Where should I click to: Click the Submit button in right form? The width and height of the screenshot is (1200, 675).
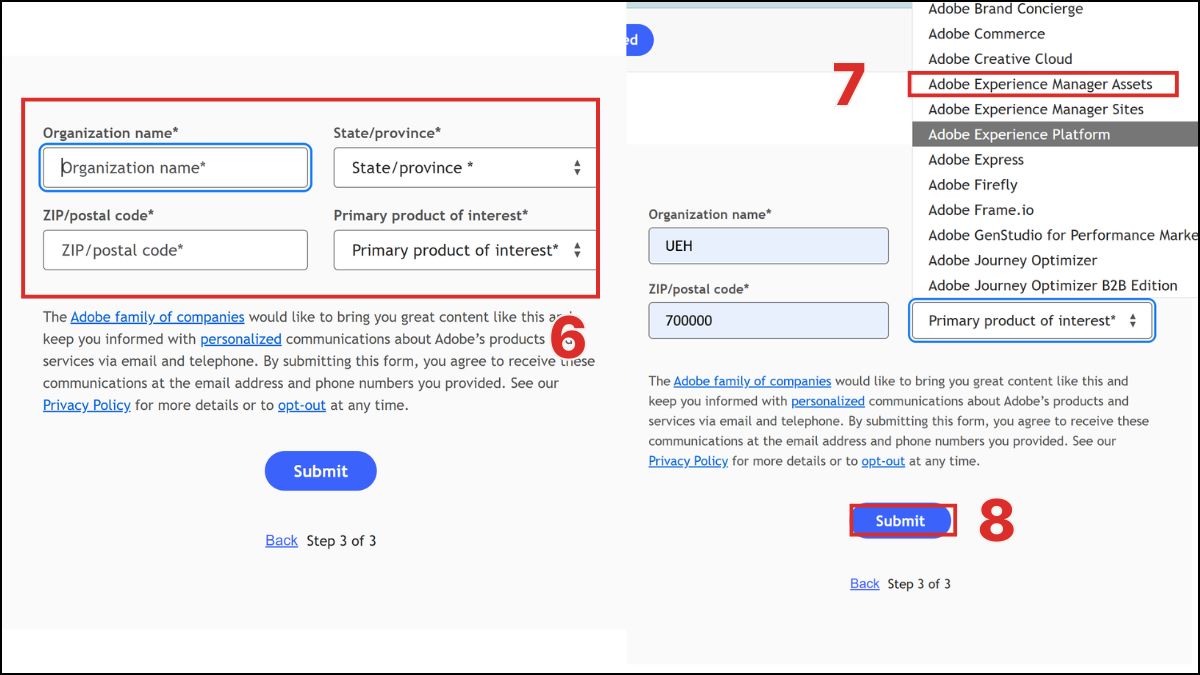click(900, 521)
